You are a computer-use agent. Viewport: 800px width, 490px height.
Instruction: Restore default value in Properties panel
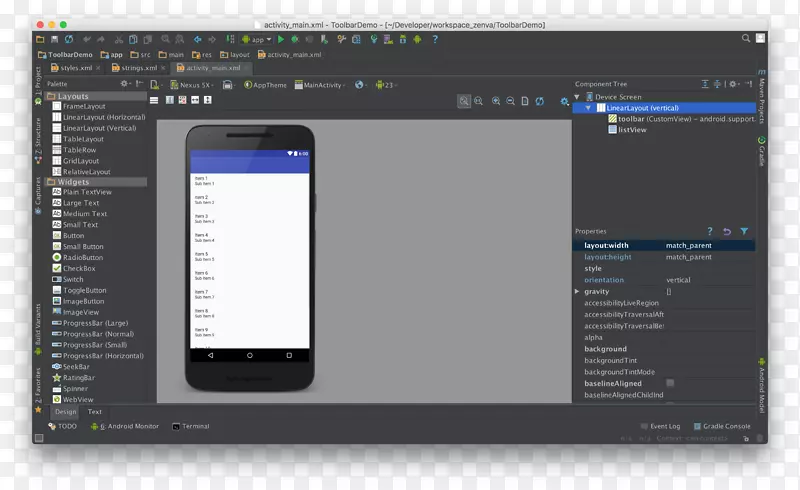click(727, 231)
